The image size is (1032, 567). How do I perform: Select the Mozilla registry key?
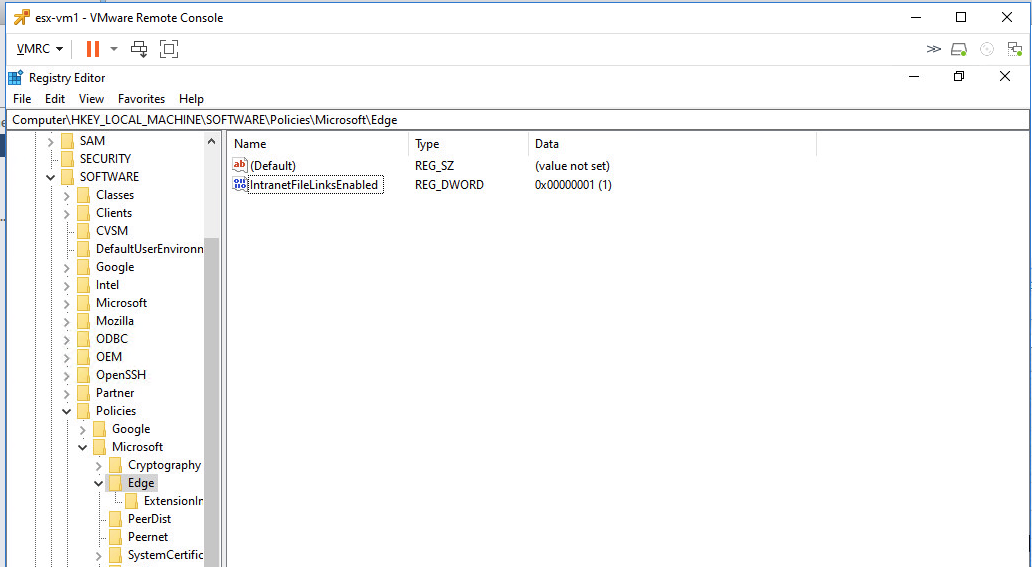(114, 321)
